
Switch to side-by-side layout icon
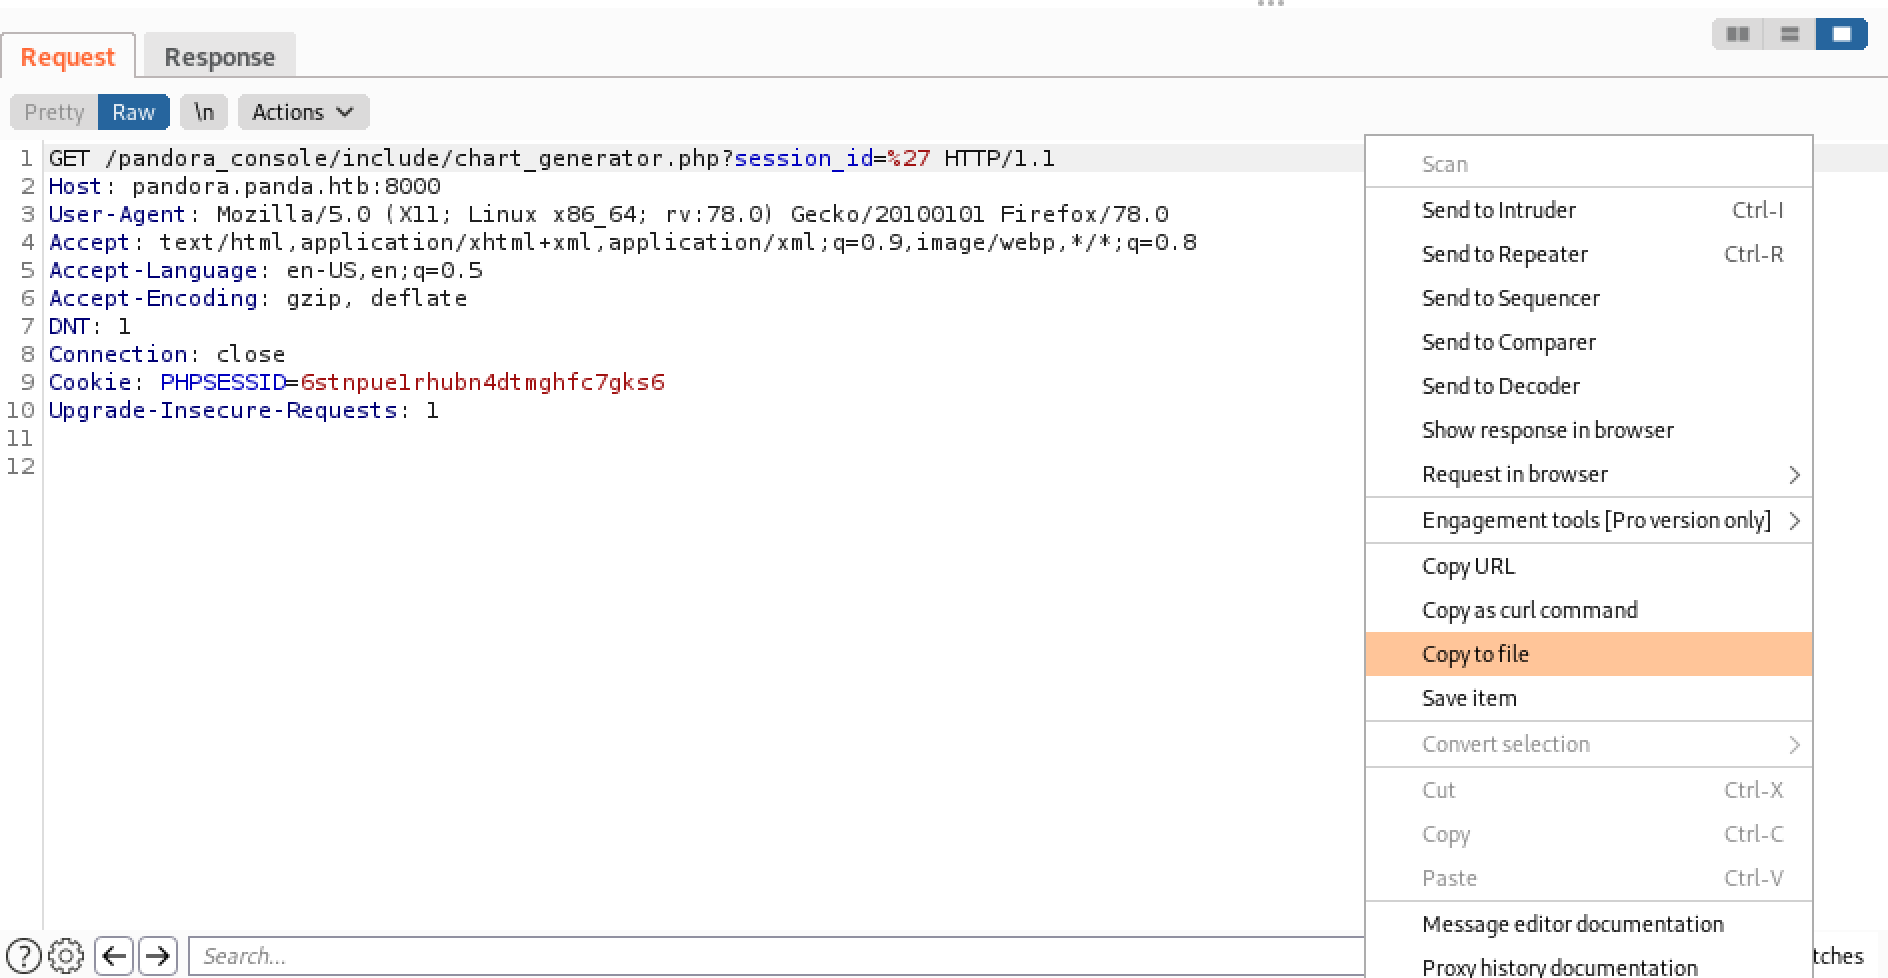tap(1738, 35)
